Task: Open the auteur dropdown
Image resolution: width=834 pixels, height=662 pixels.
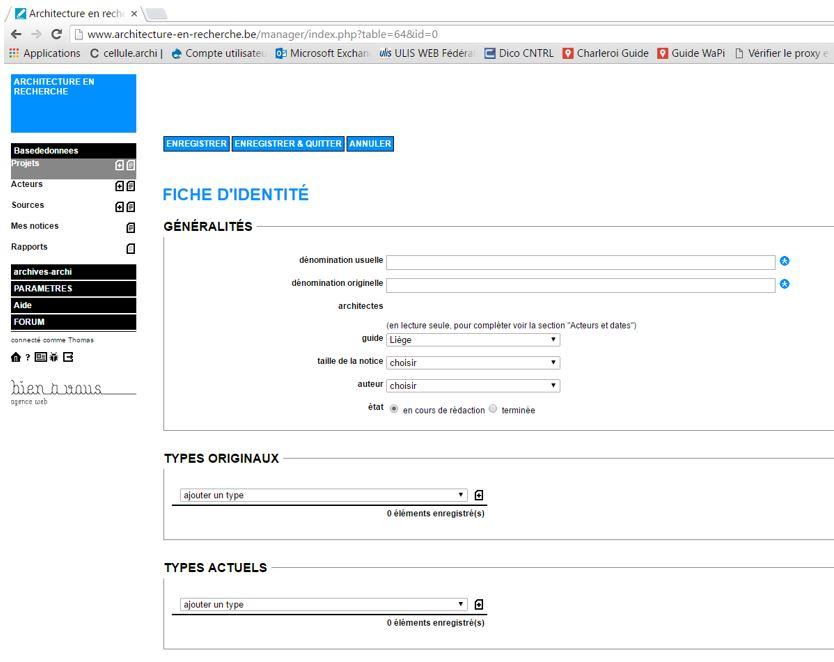Action: 473,386
